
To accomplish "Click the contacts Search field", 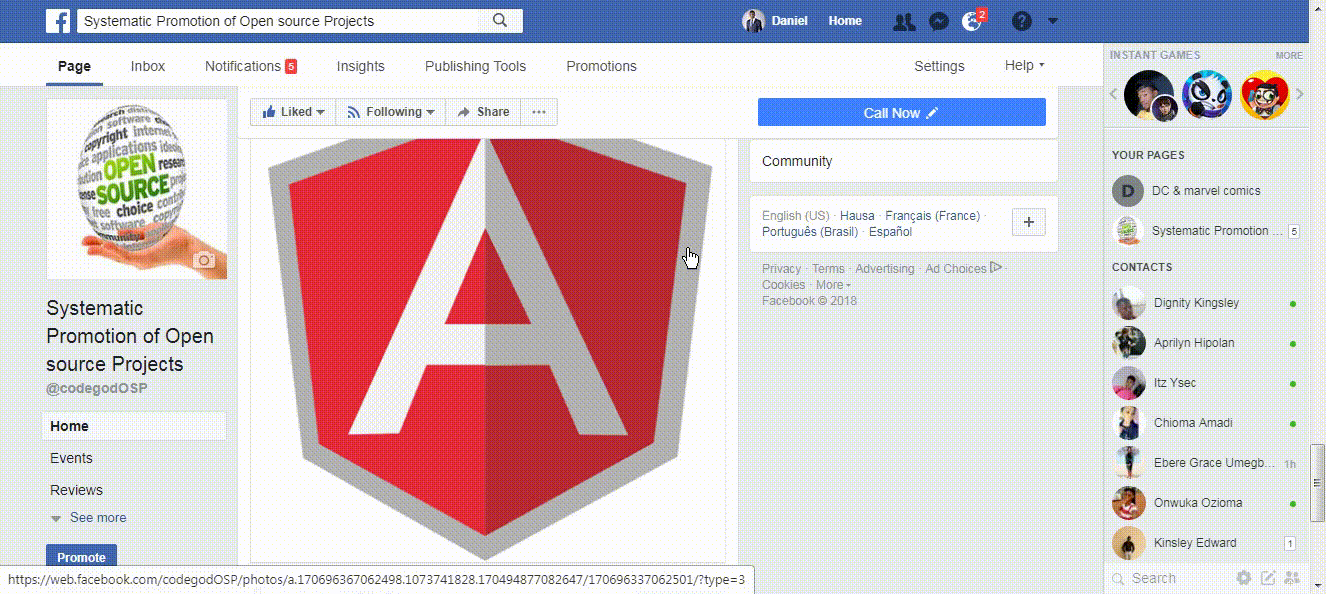I will [x=1169, y=578].
